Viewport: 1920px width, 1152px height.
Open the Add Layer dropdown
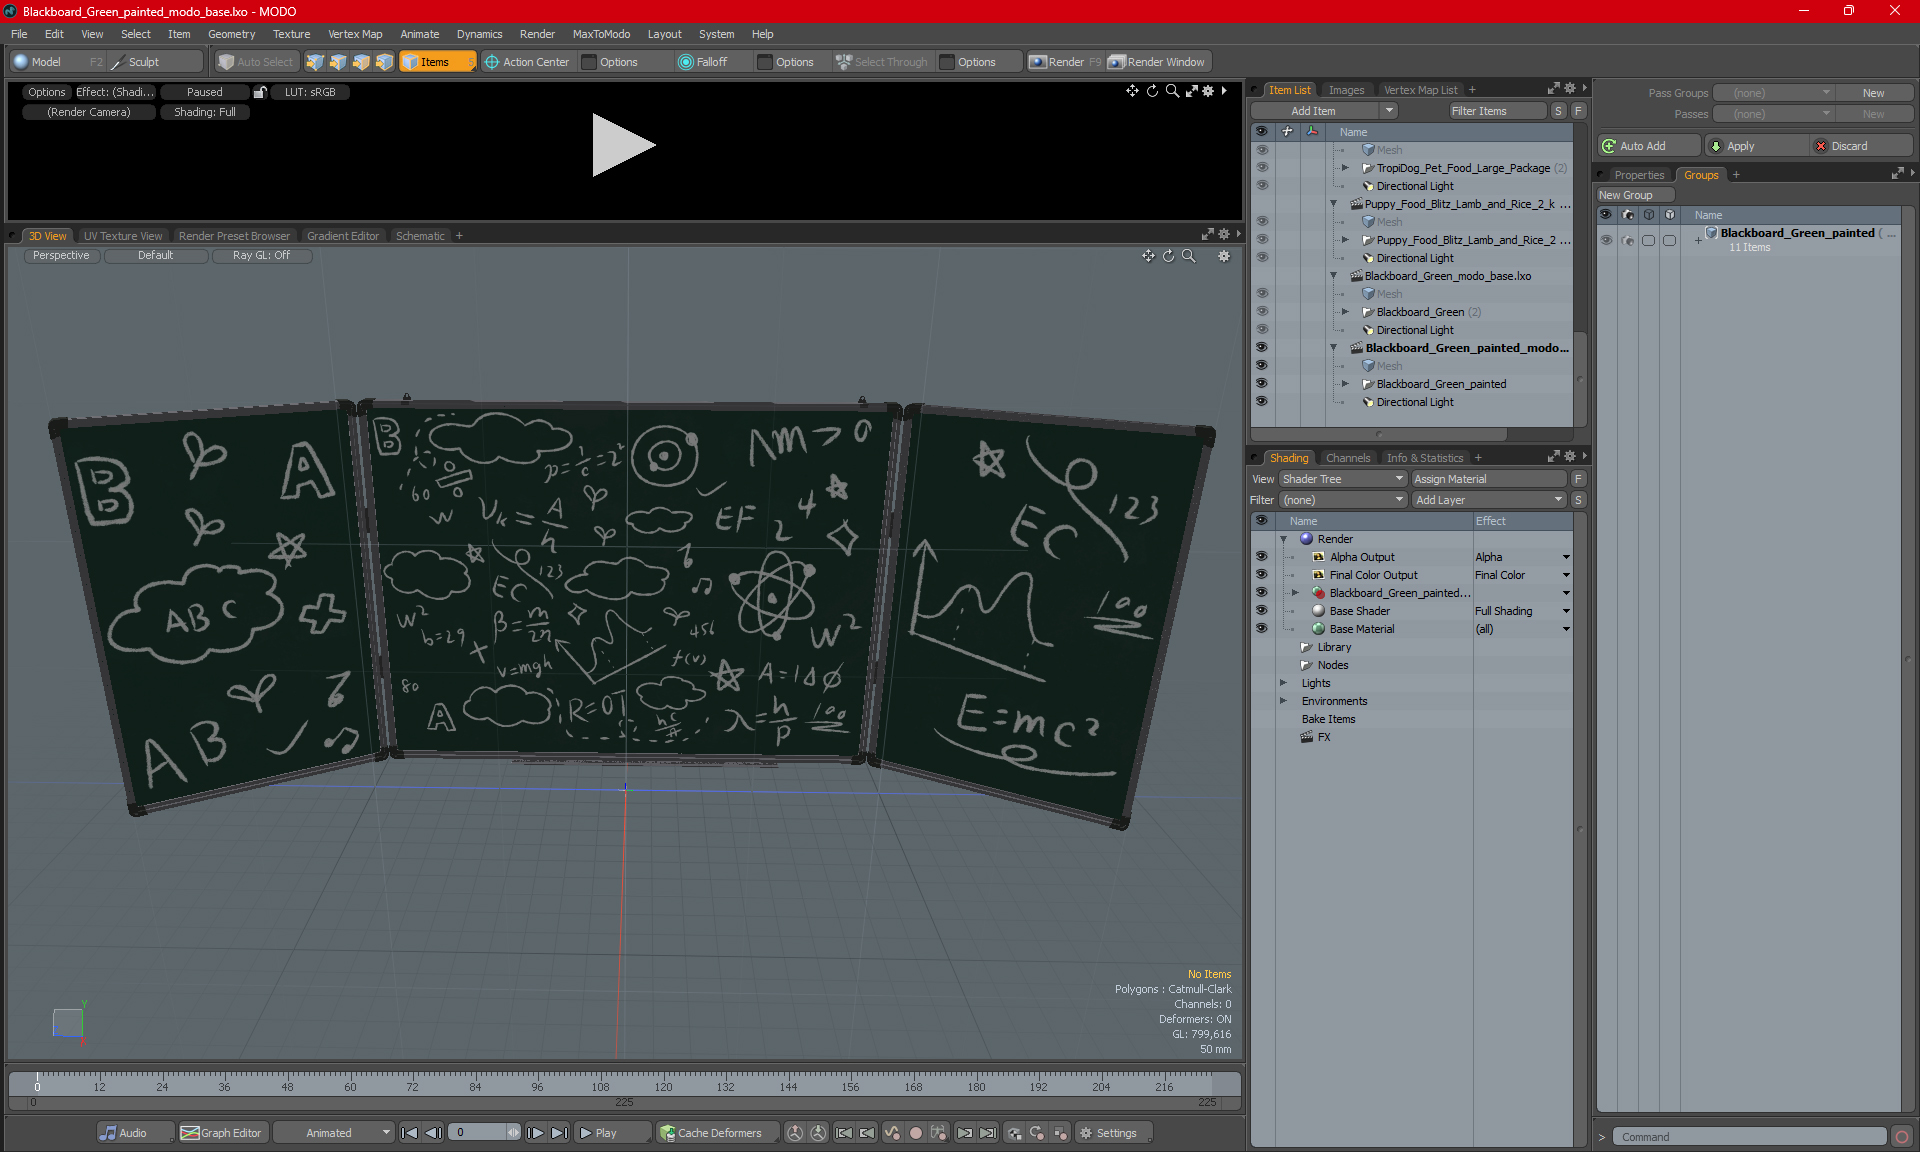click(1488, 500)
